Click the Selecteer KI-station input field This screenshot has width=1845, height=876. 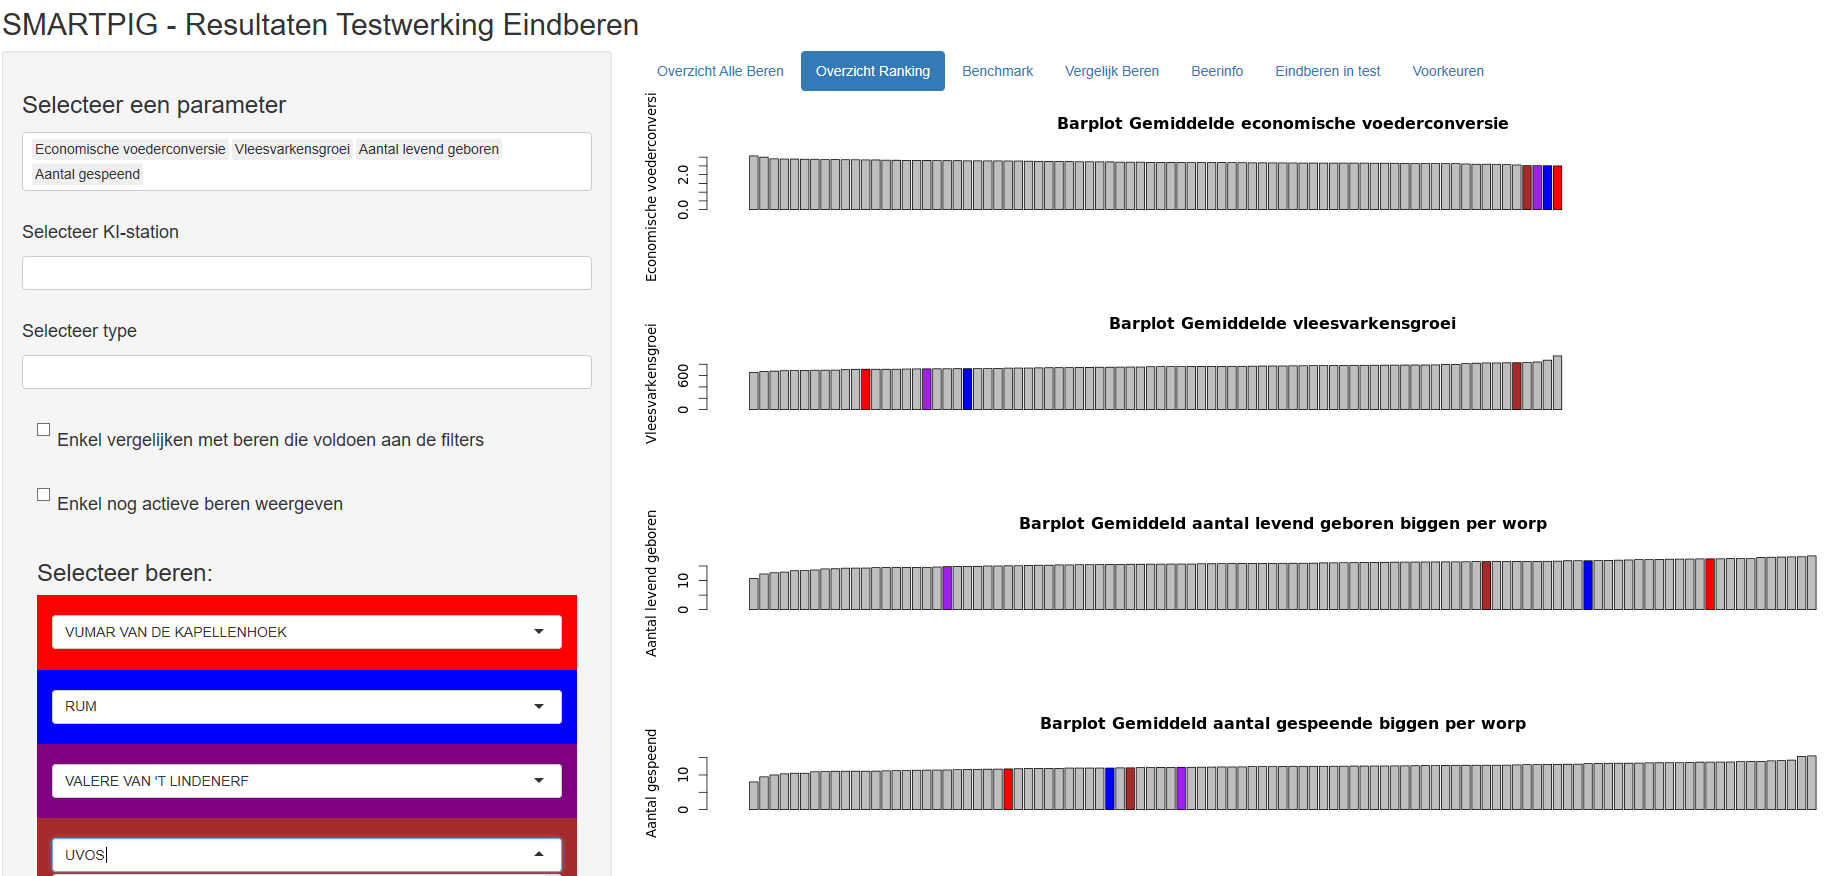pyautogui.click(x=306, y=273)
